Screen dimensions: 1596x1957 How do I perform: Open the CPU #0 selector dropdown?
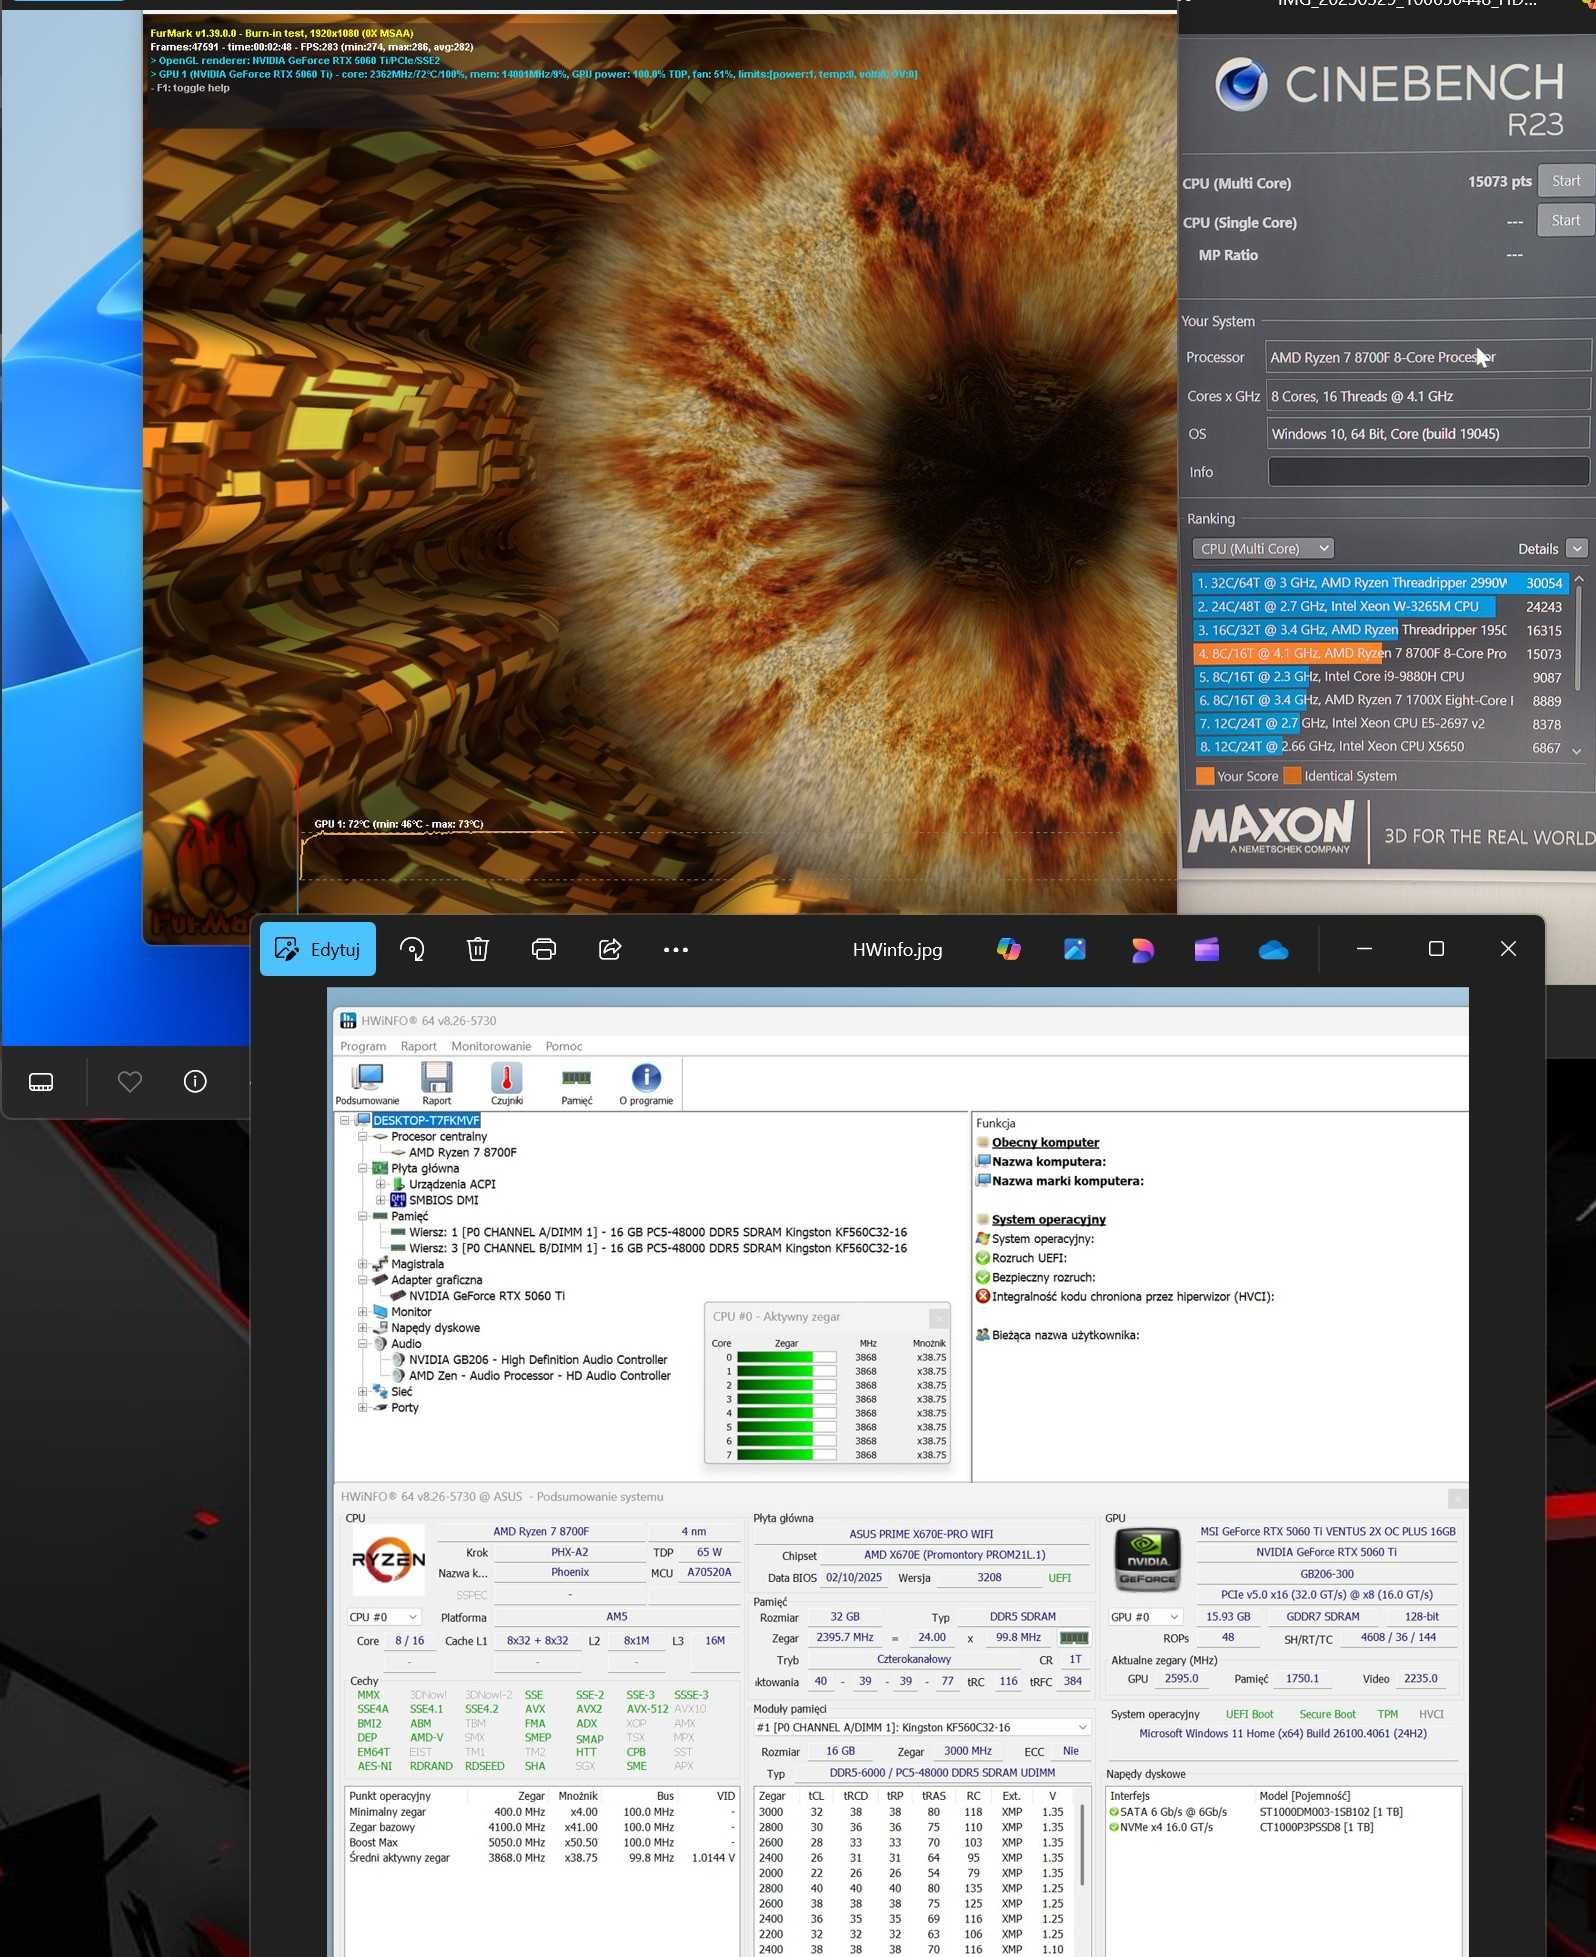coord(383,1617)
